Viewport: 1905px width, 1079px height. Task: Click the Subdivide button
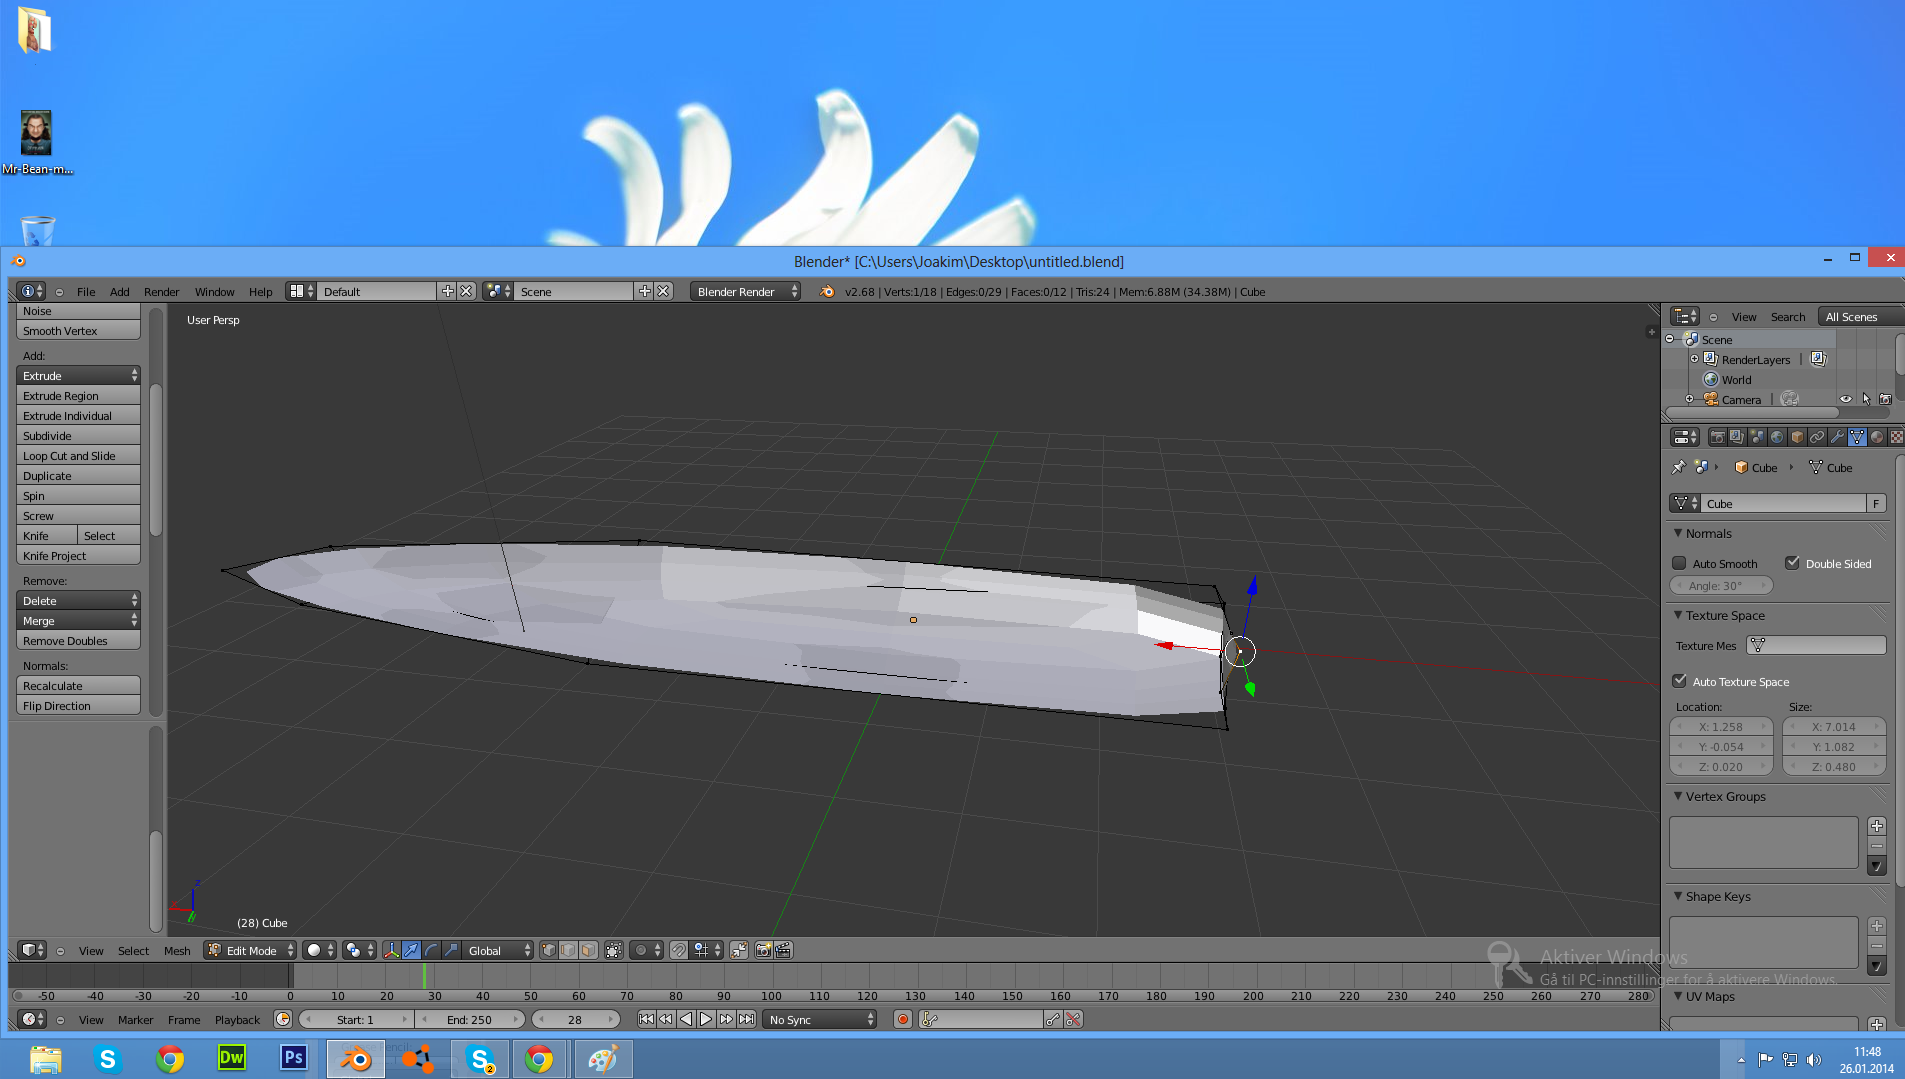(78, 435)
